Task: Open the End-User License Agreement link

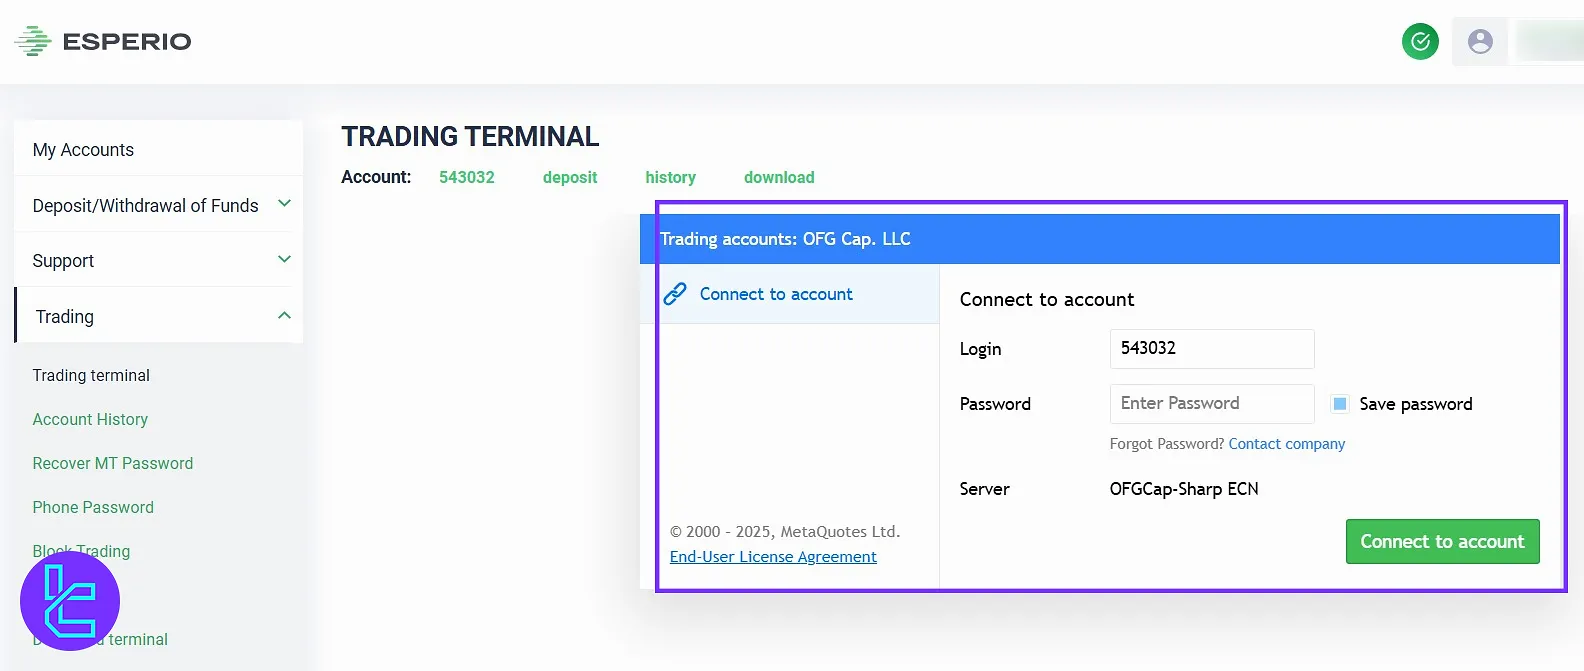Action: pyautogui.click(x=773, y=557)
